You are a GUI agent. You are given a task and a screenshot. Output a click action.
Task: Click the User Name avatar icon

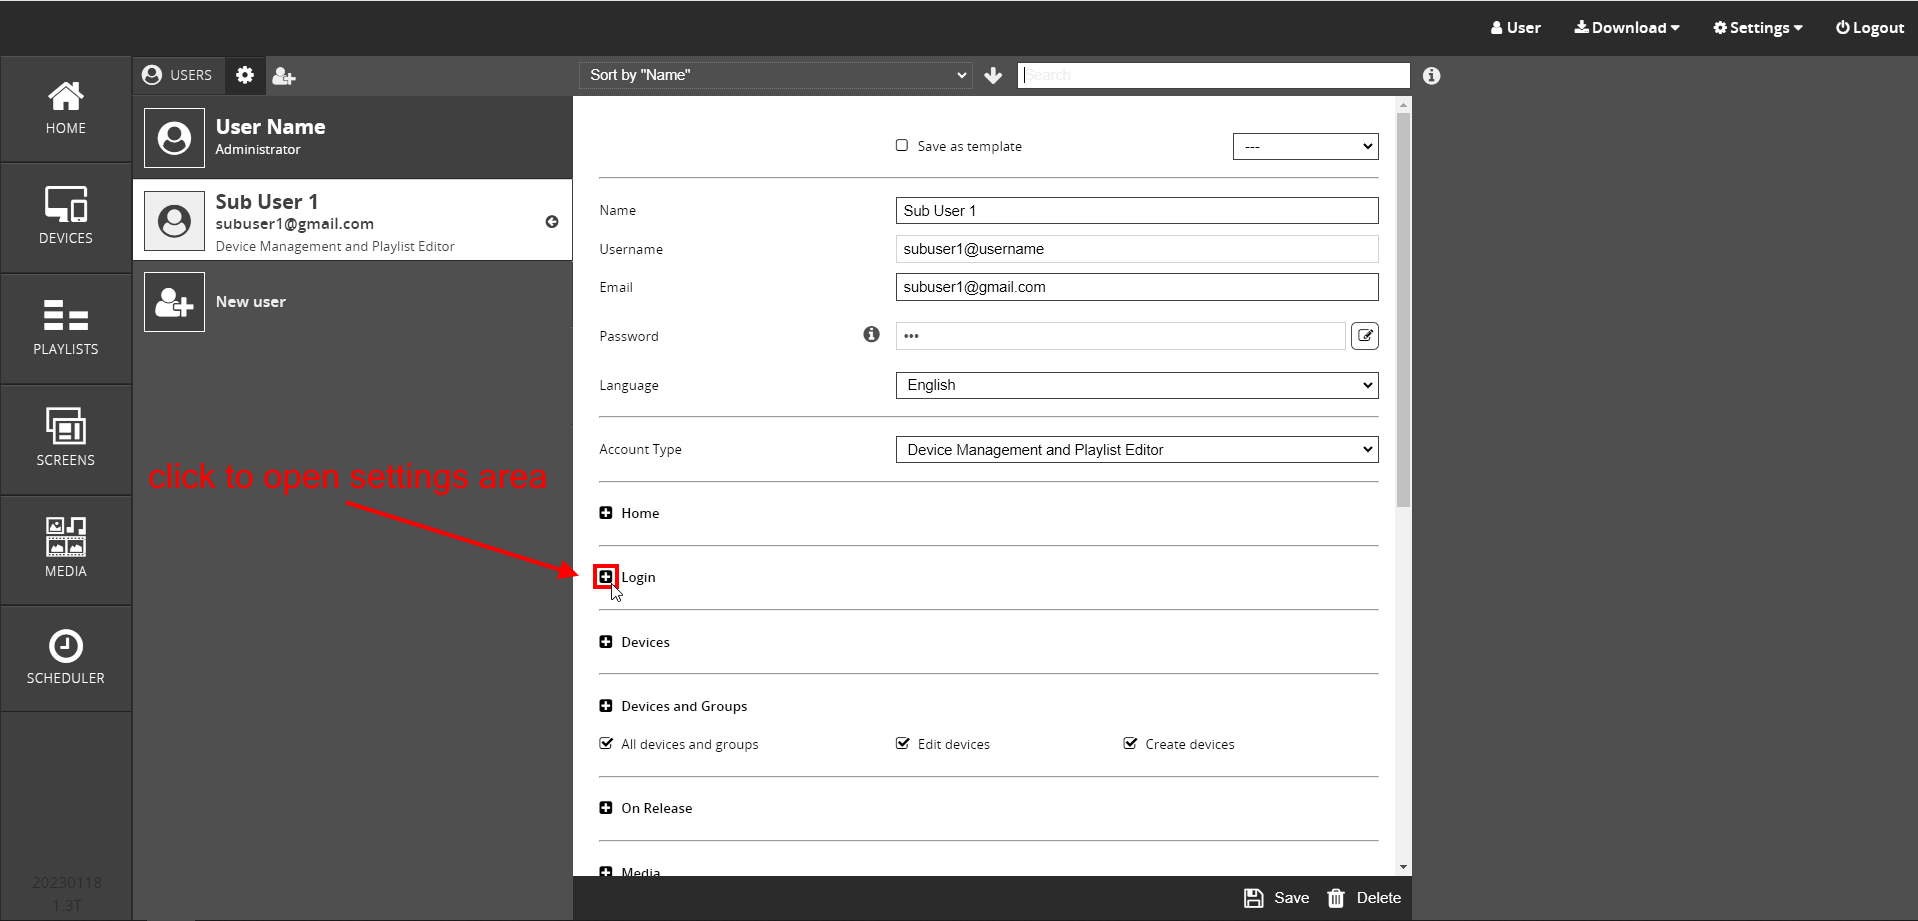(174, 138)
